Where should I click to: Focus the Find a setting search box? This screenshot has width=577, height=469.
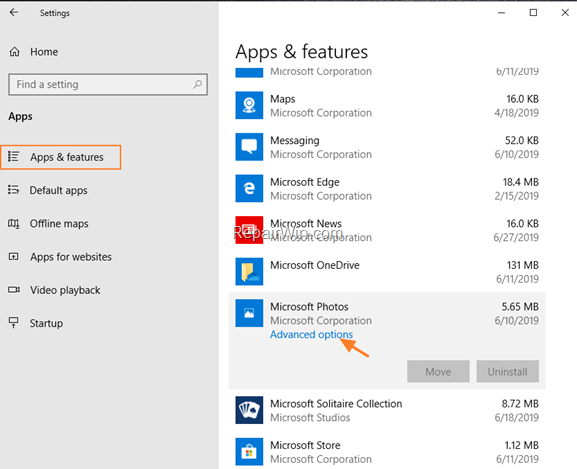click(x=108, y=84)
